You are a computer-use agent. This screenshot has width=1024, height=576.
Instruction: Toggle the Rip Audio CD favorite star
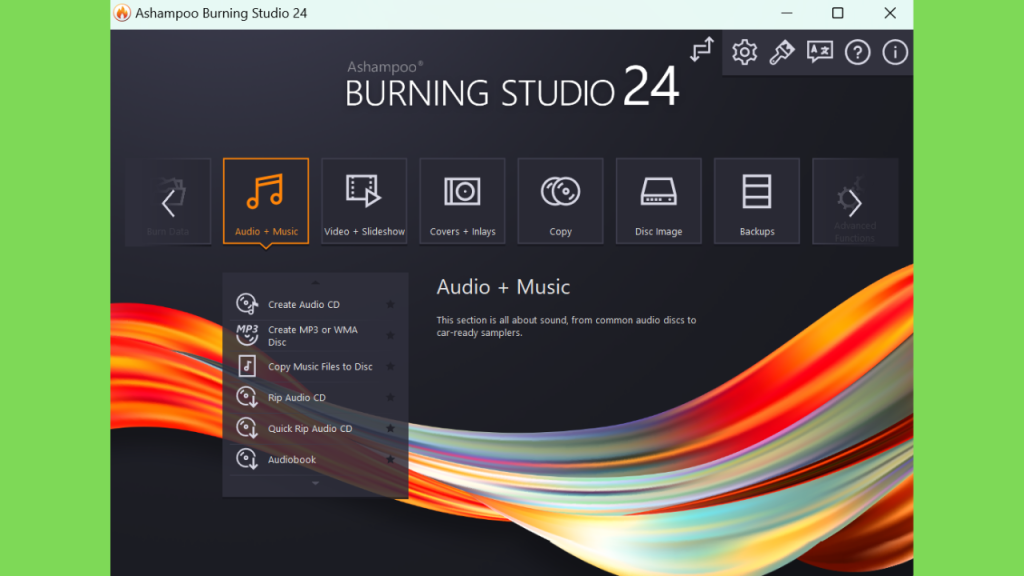point(391,397)
